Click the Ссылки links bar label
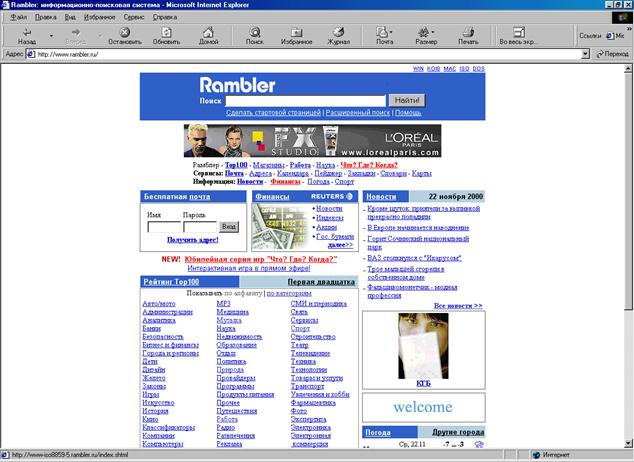Viewport: 634px width, 462px height. (590, 36)
